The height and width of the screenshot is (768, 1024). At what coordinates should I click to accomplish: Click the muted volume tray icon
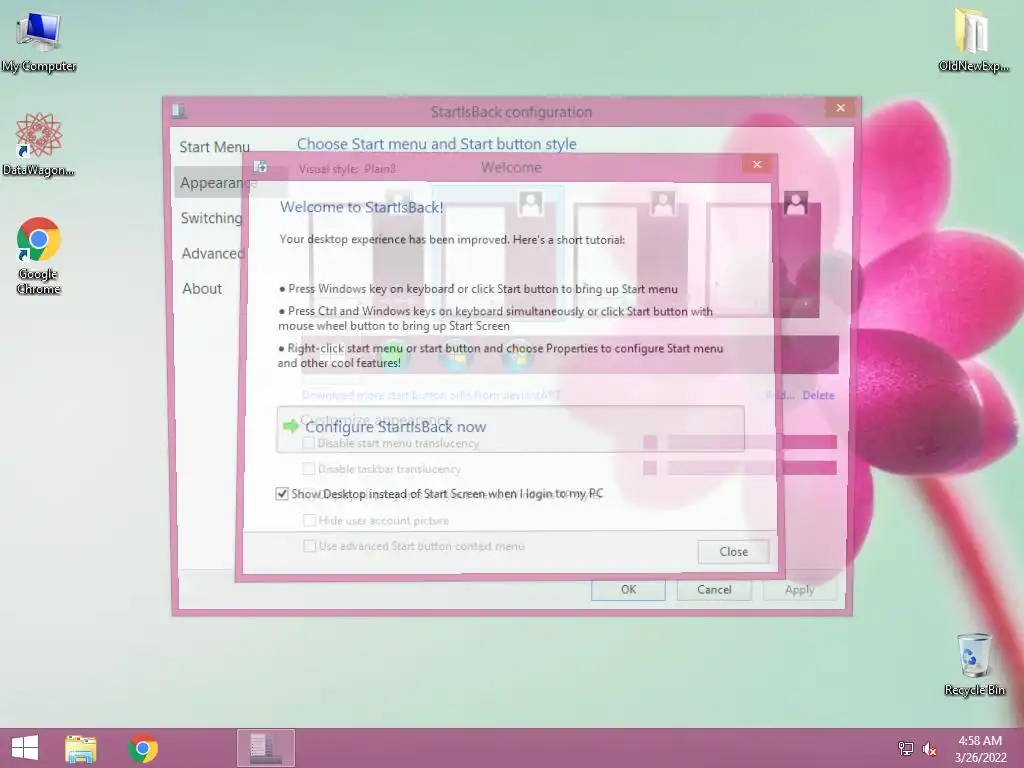coord(929,749)
